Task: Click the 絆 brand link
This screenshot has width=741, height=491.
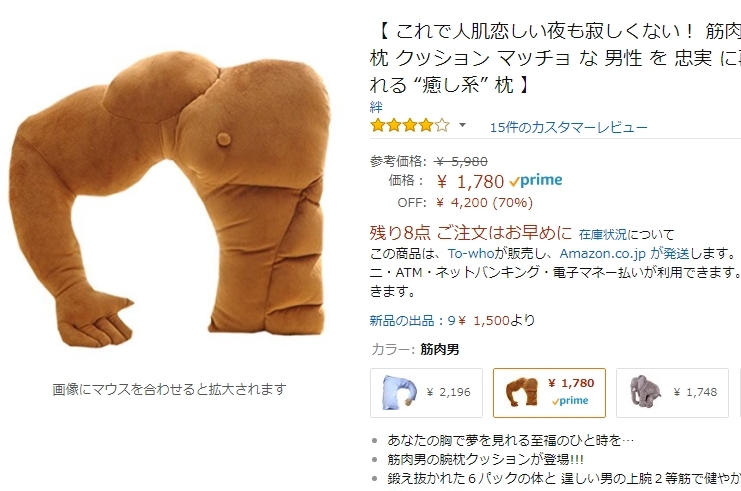Action: (x=376, y=107)
